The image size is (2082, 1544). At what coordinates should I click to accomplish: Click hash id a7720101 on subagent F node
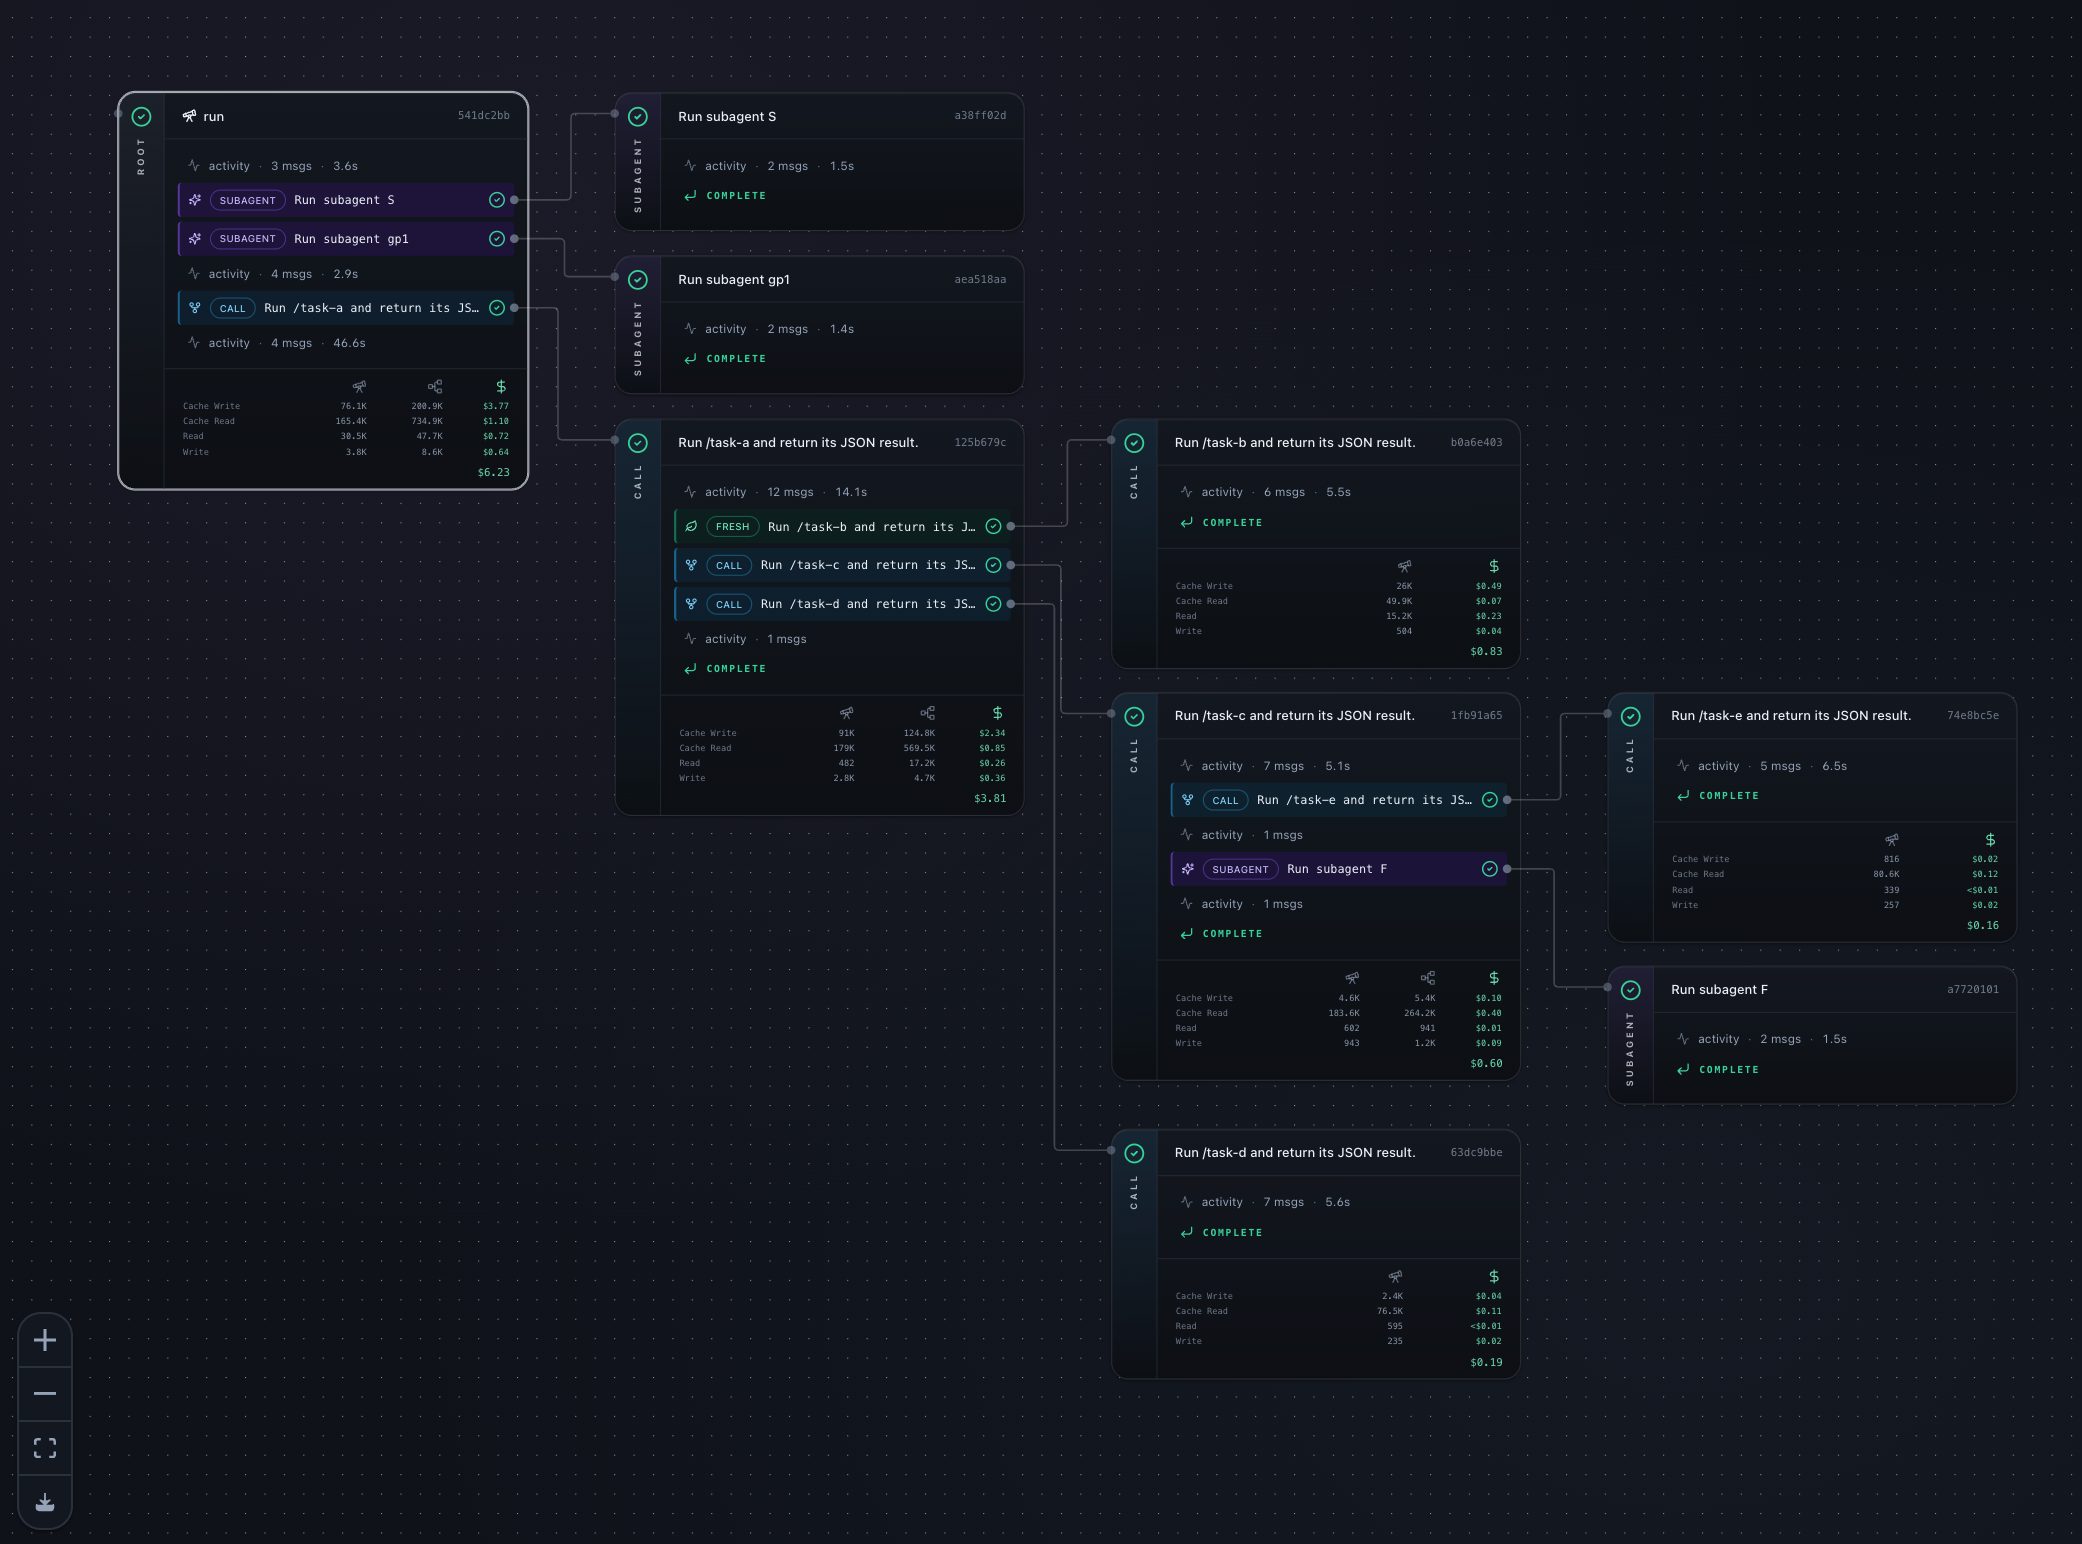[1973, 989]
